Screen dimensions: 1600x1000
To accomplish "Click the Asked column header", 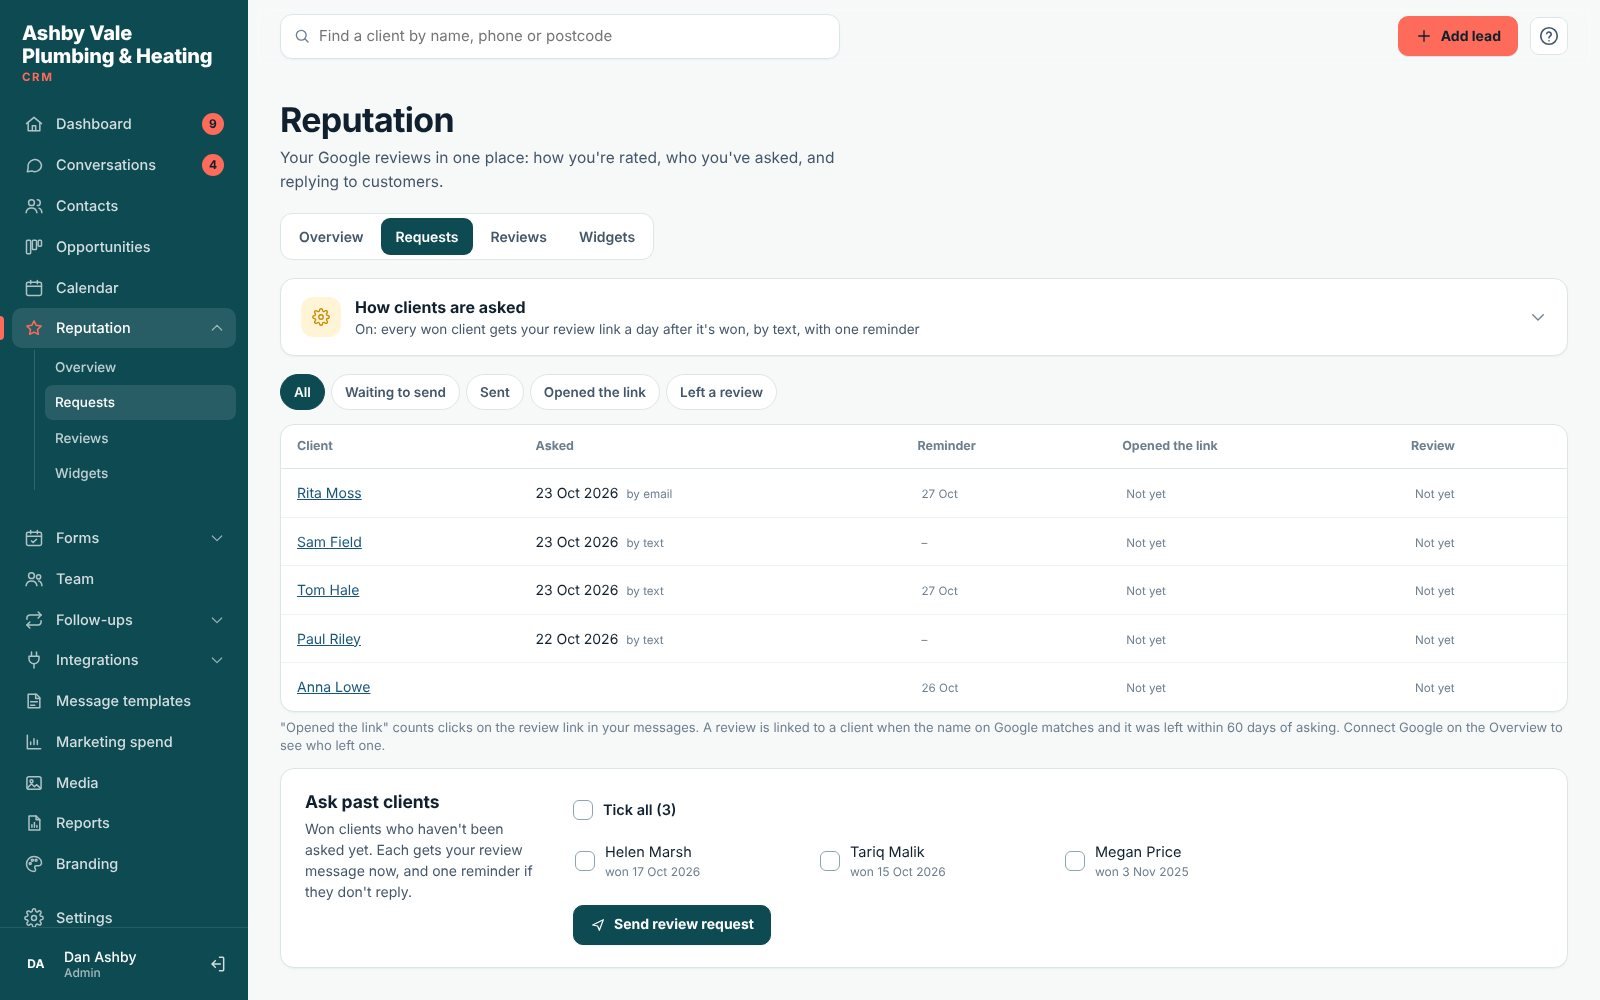I will pos(554,446).
